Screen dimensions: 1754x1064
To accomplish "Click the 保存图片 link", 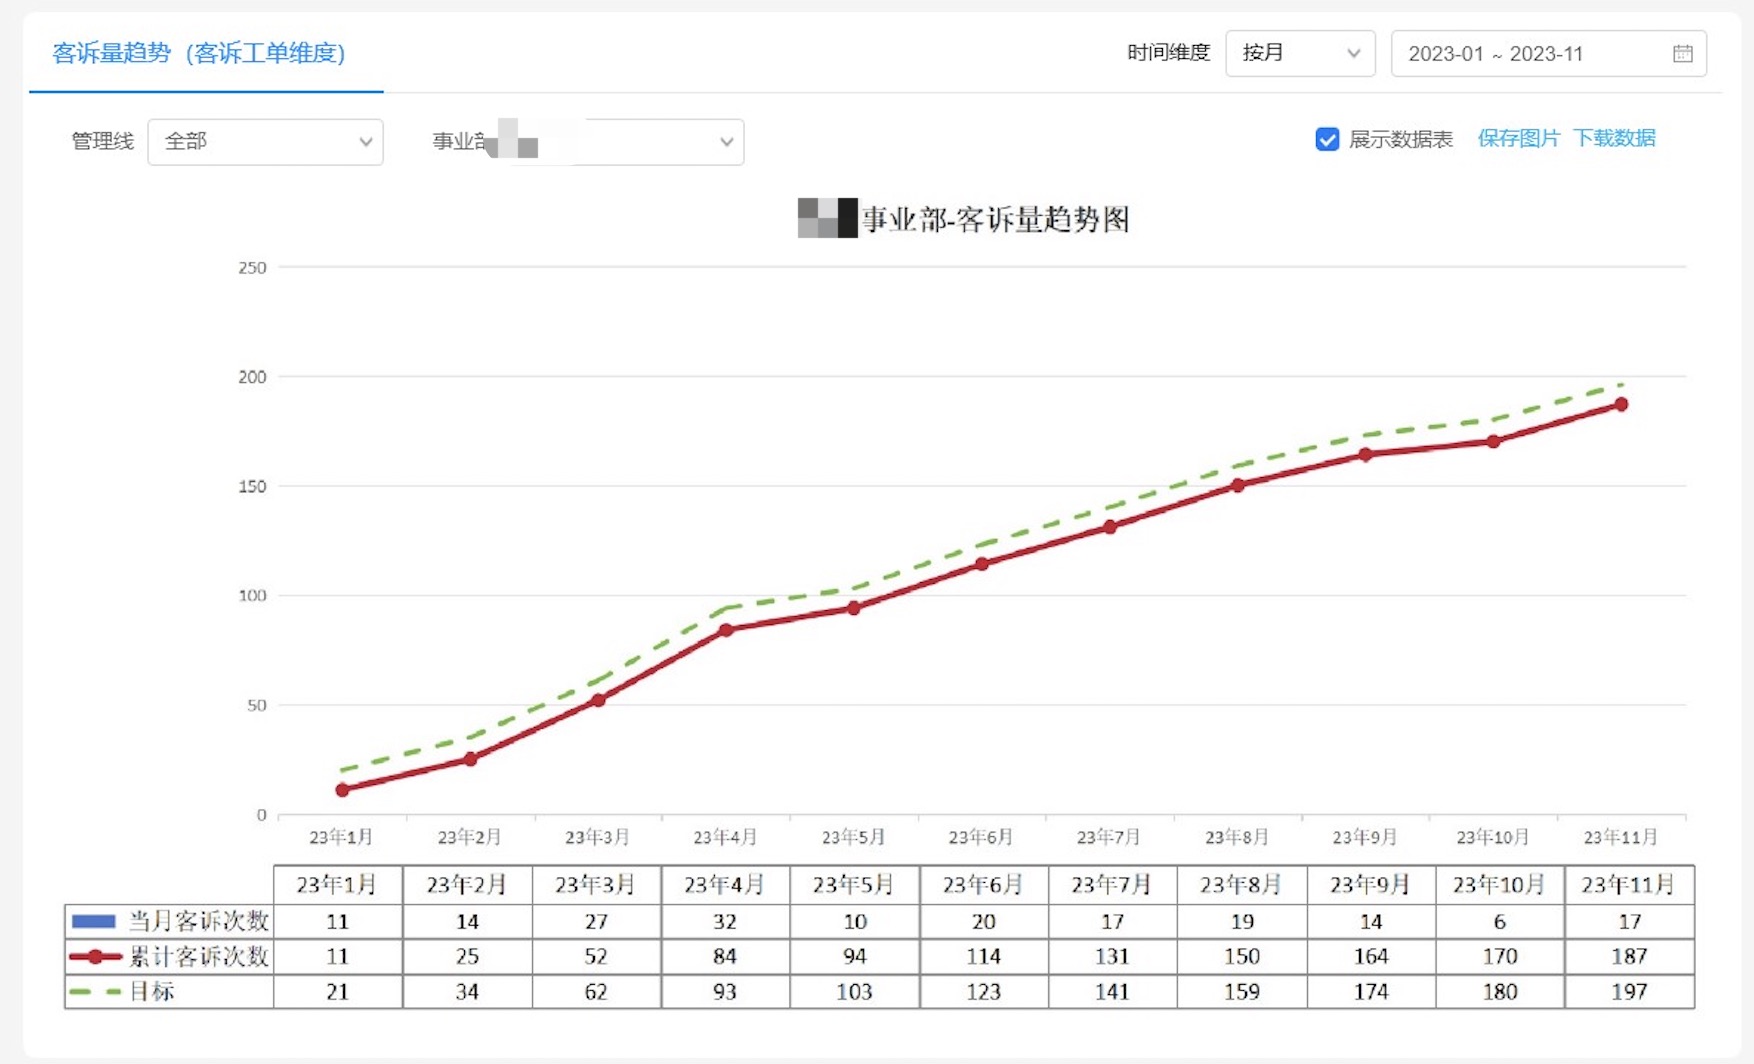I will 1518,138.
